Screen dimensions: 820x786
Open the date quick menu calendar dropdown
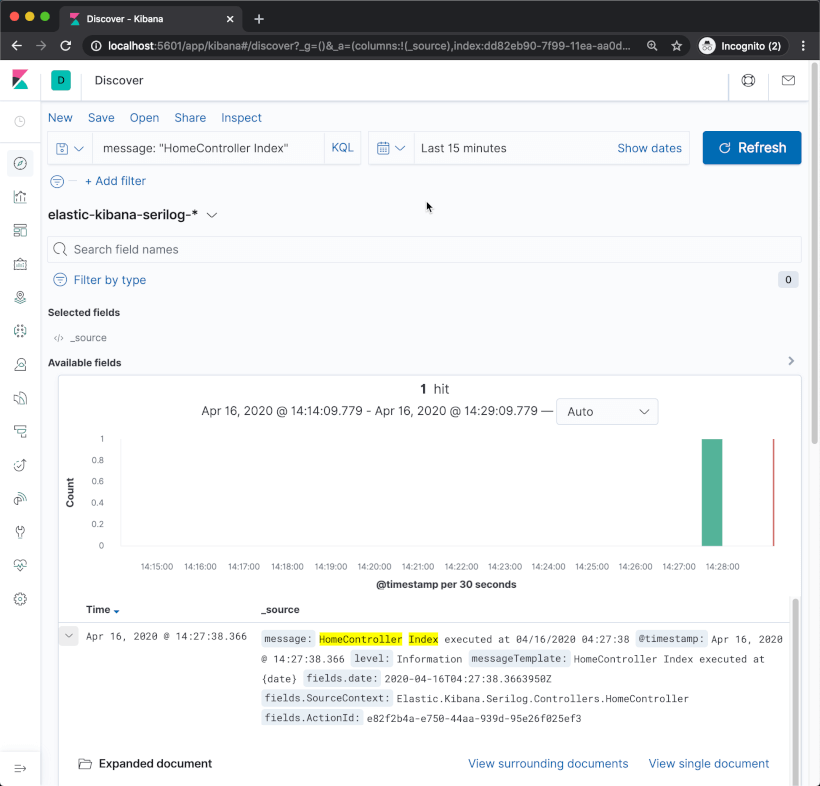click(391, 149)
